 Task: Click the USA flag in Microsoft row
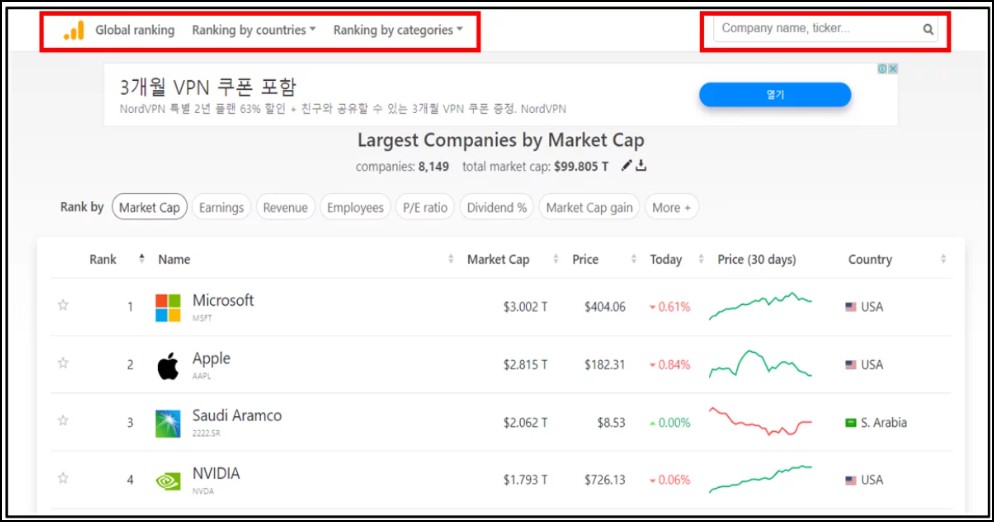851,307
